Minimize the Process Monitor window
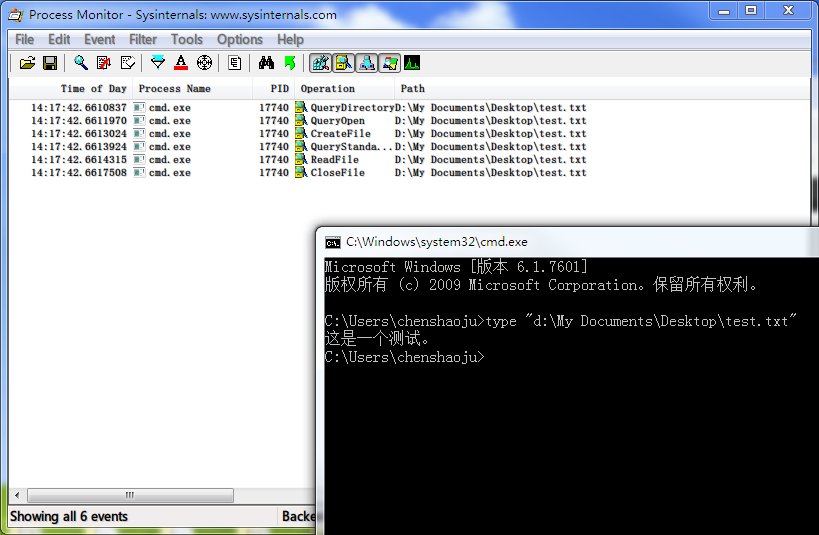The height and width of the screenshot is (535, 819). click(724, 10)
